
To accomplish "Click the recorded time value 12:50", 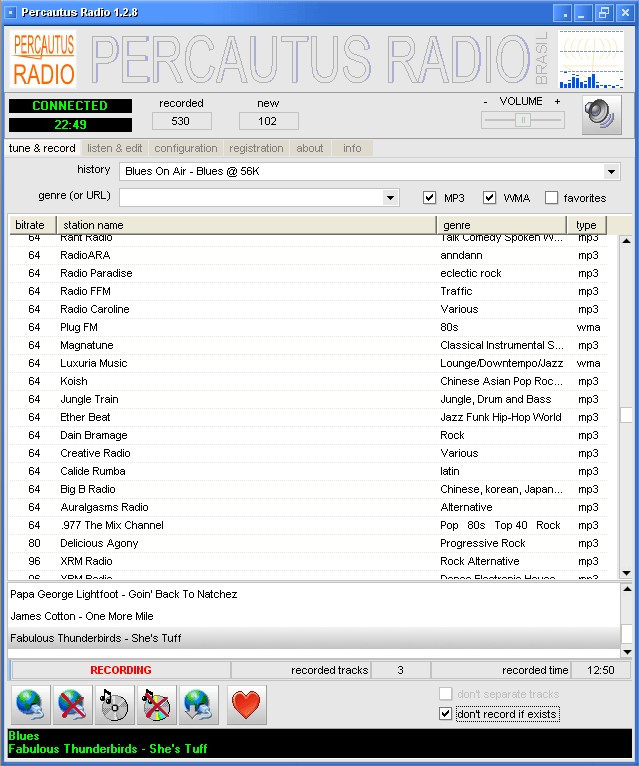I will click(x=601, y=670).
